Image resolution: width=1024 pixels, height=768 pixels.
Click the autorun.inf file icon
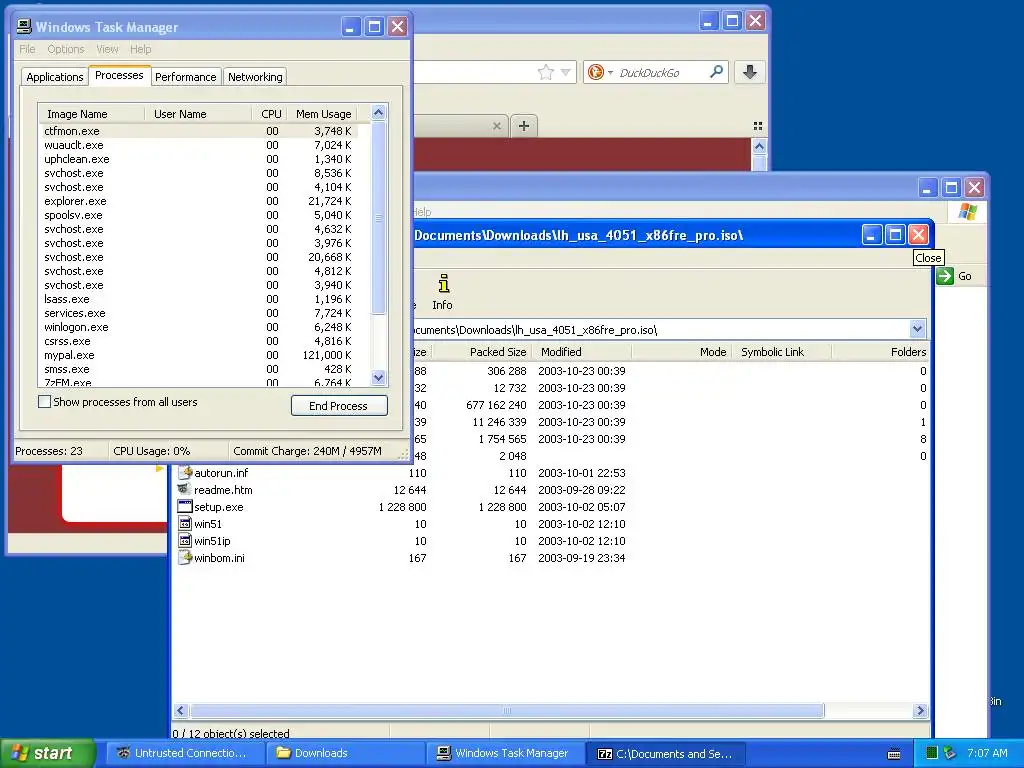pos(185,473)
